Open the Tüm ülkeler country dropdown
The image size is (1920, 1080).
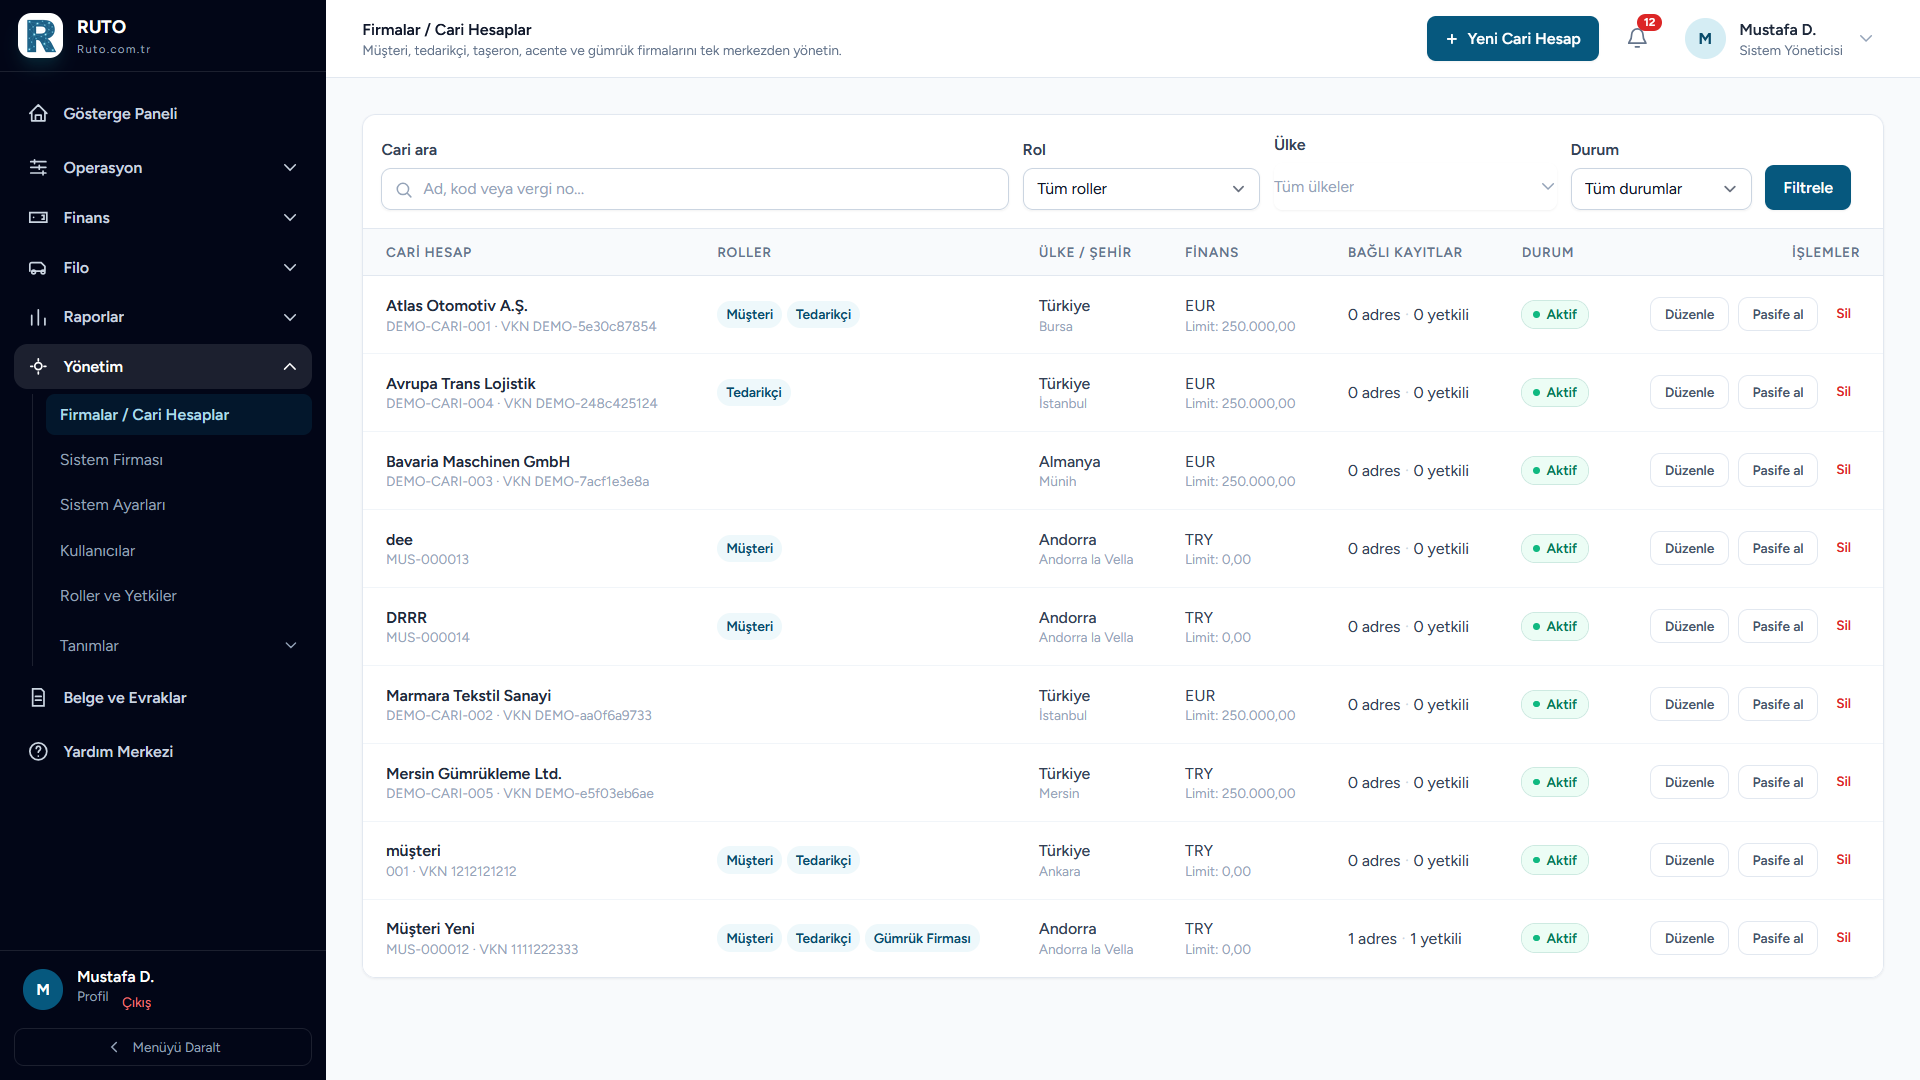(1413, 187)
